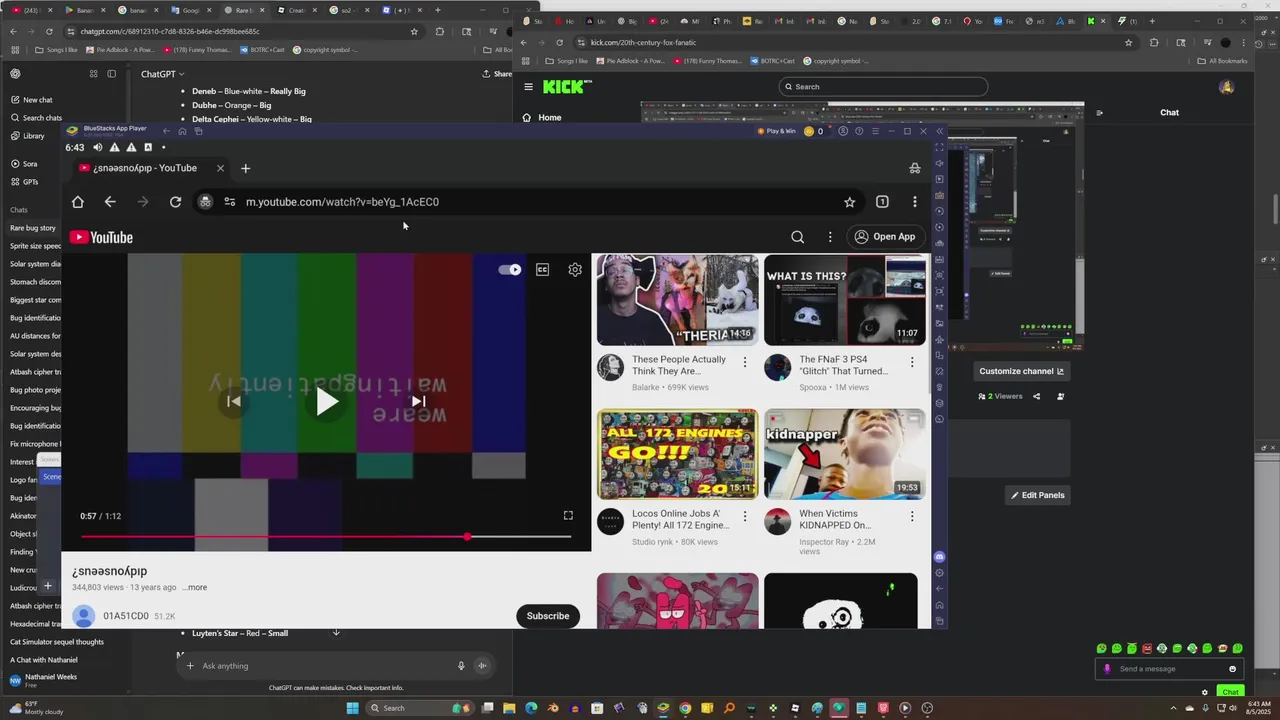This screenshot has width=1280, height=720.
Task: Open 'Rare bug story' chat
Action: (x=33, y=228)
